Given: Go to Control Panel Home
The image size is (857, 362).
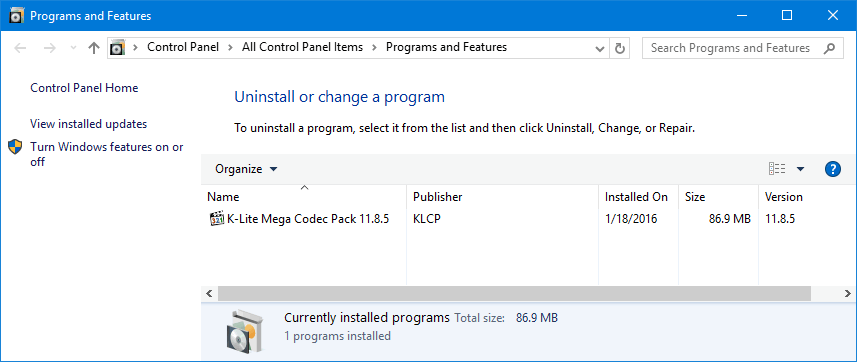Looking at the screenshot, I should 84,88.
